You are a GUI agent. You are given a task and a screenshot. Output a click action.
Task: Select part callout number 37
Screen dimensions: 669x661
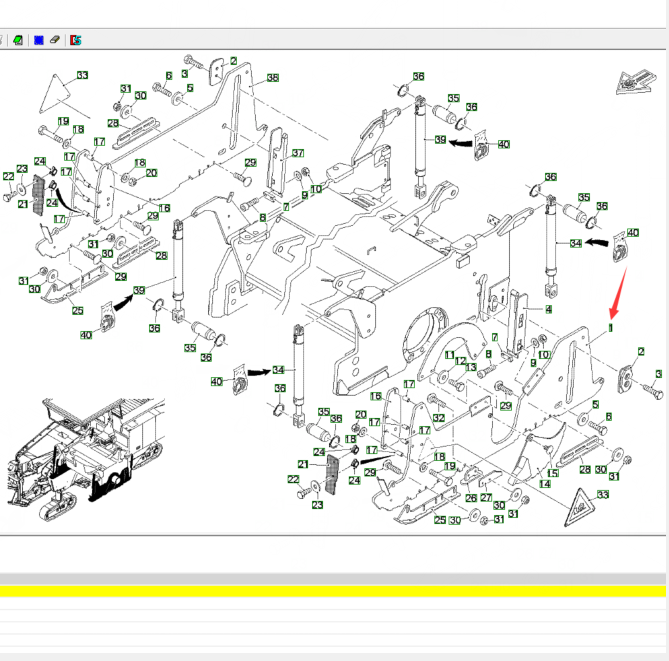[x=297, y=154]
